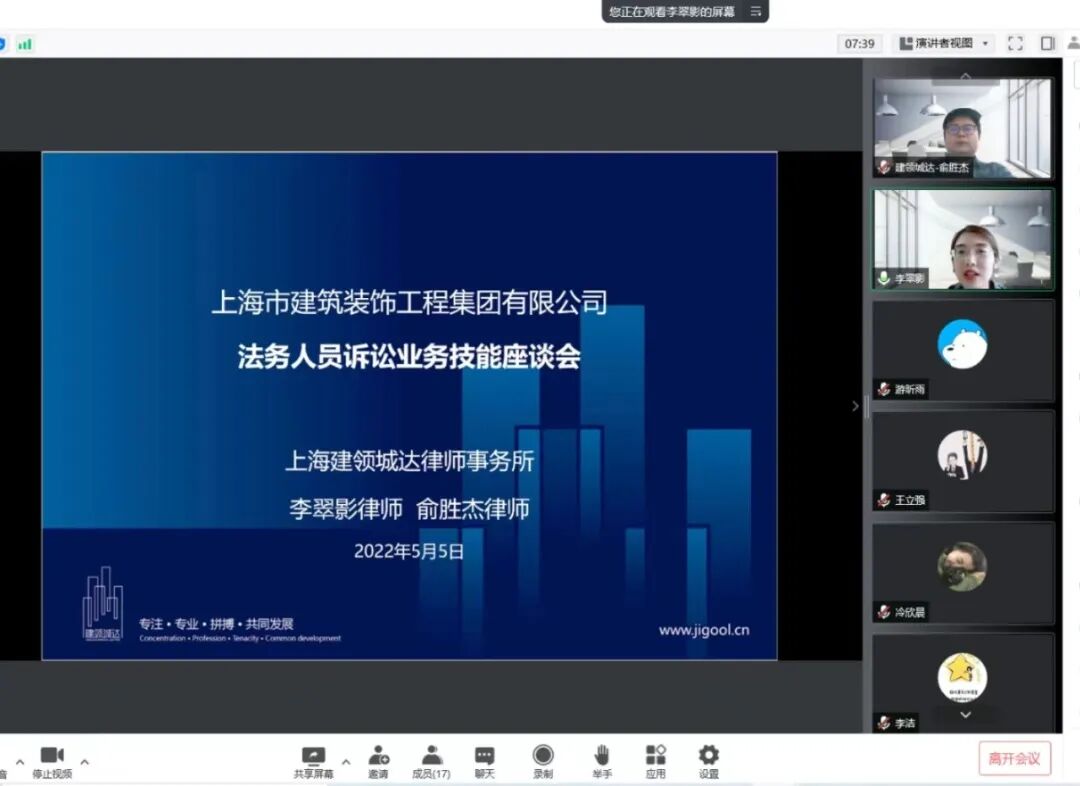This screenshot has width=1080, height=786.
Task: Click the meeting timer 07:39
Action: point(860,44)
